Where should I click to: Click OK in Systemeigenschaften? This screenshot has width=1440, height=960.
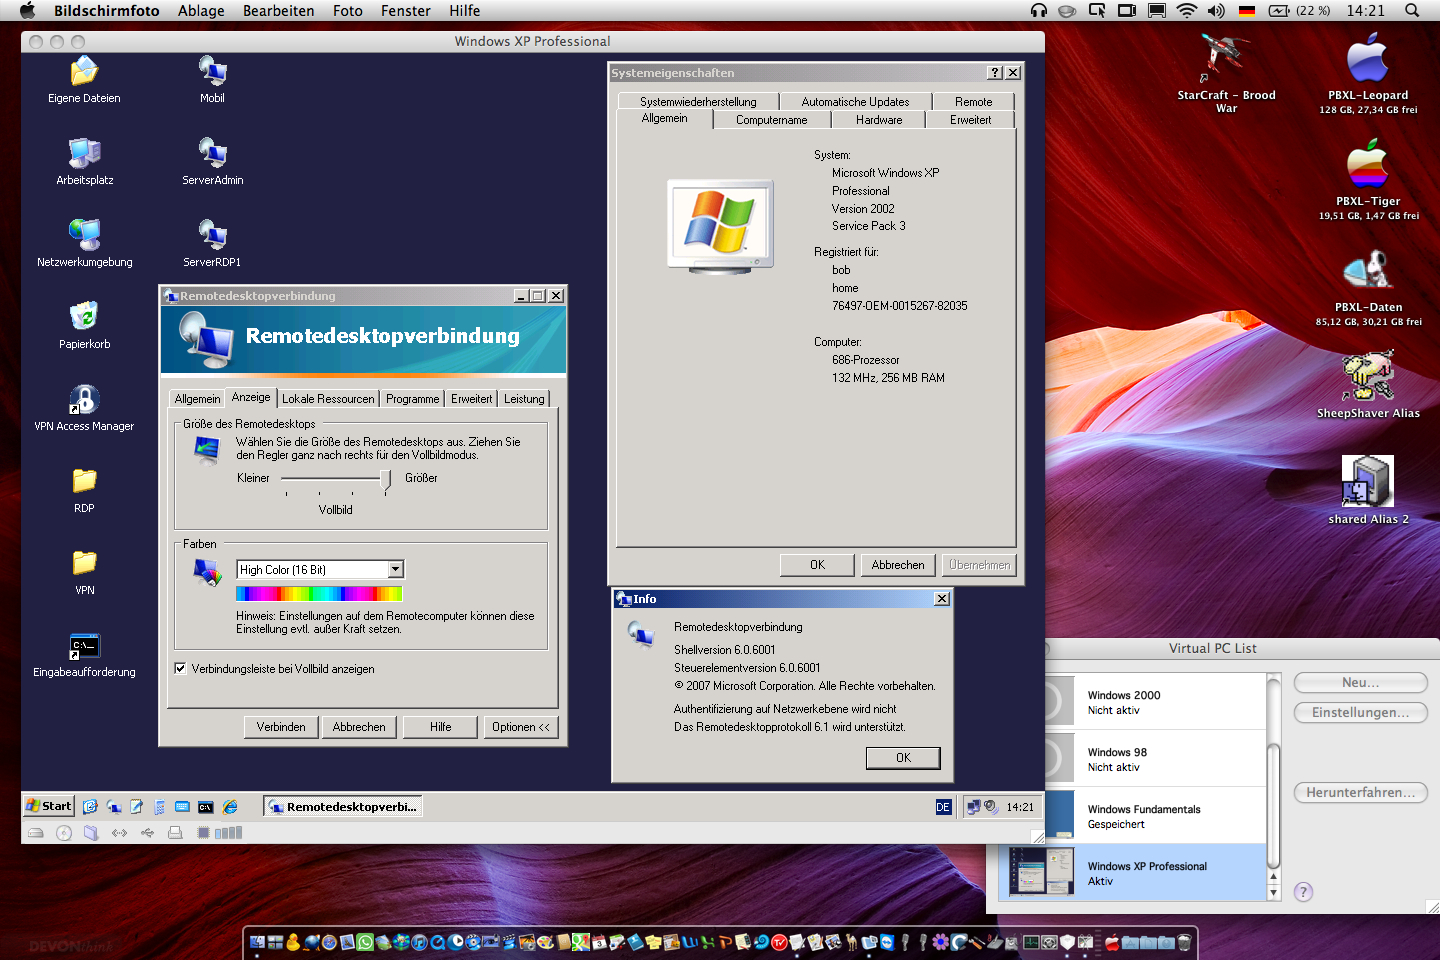pos(817,565)
